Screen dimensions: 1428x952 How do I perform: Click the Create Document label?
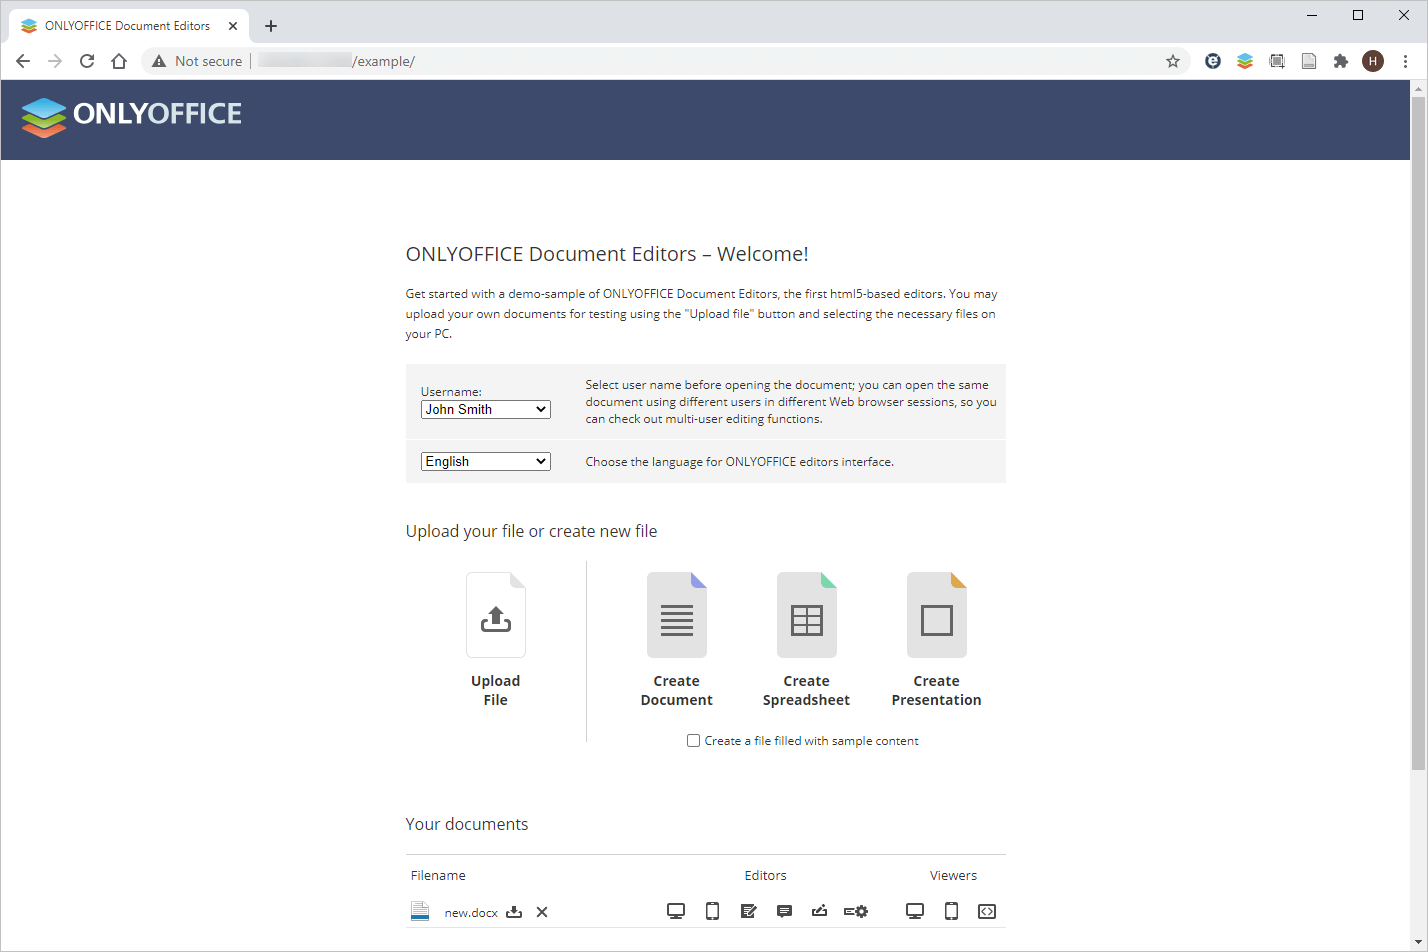pos(677,690)
